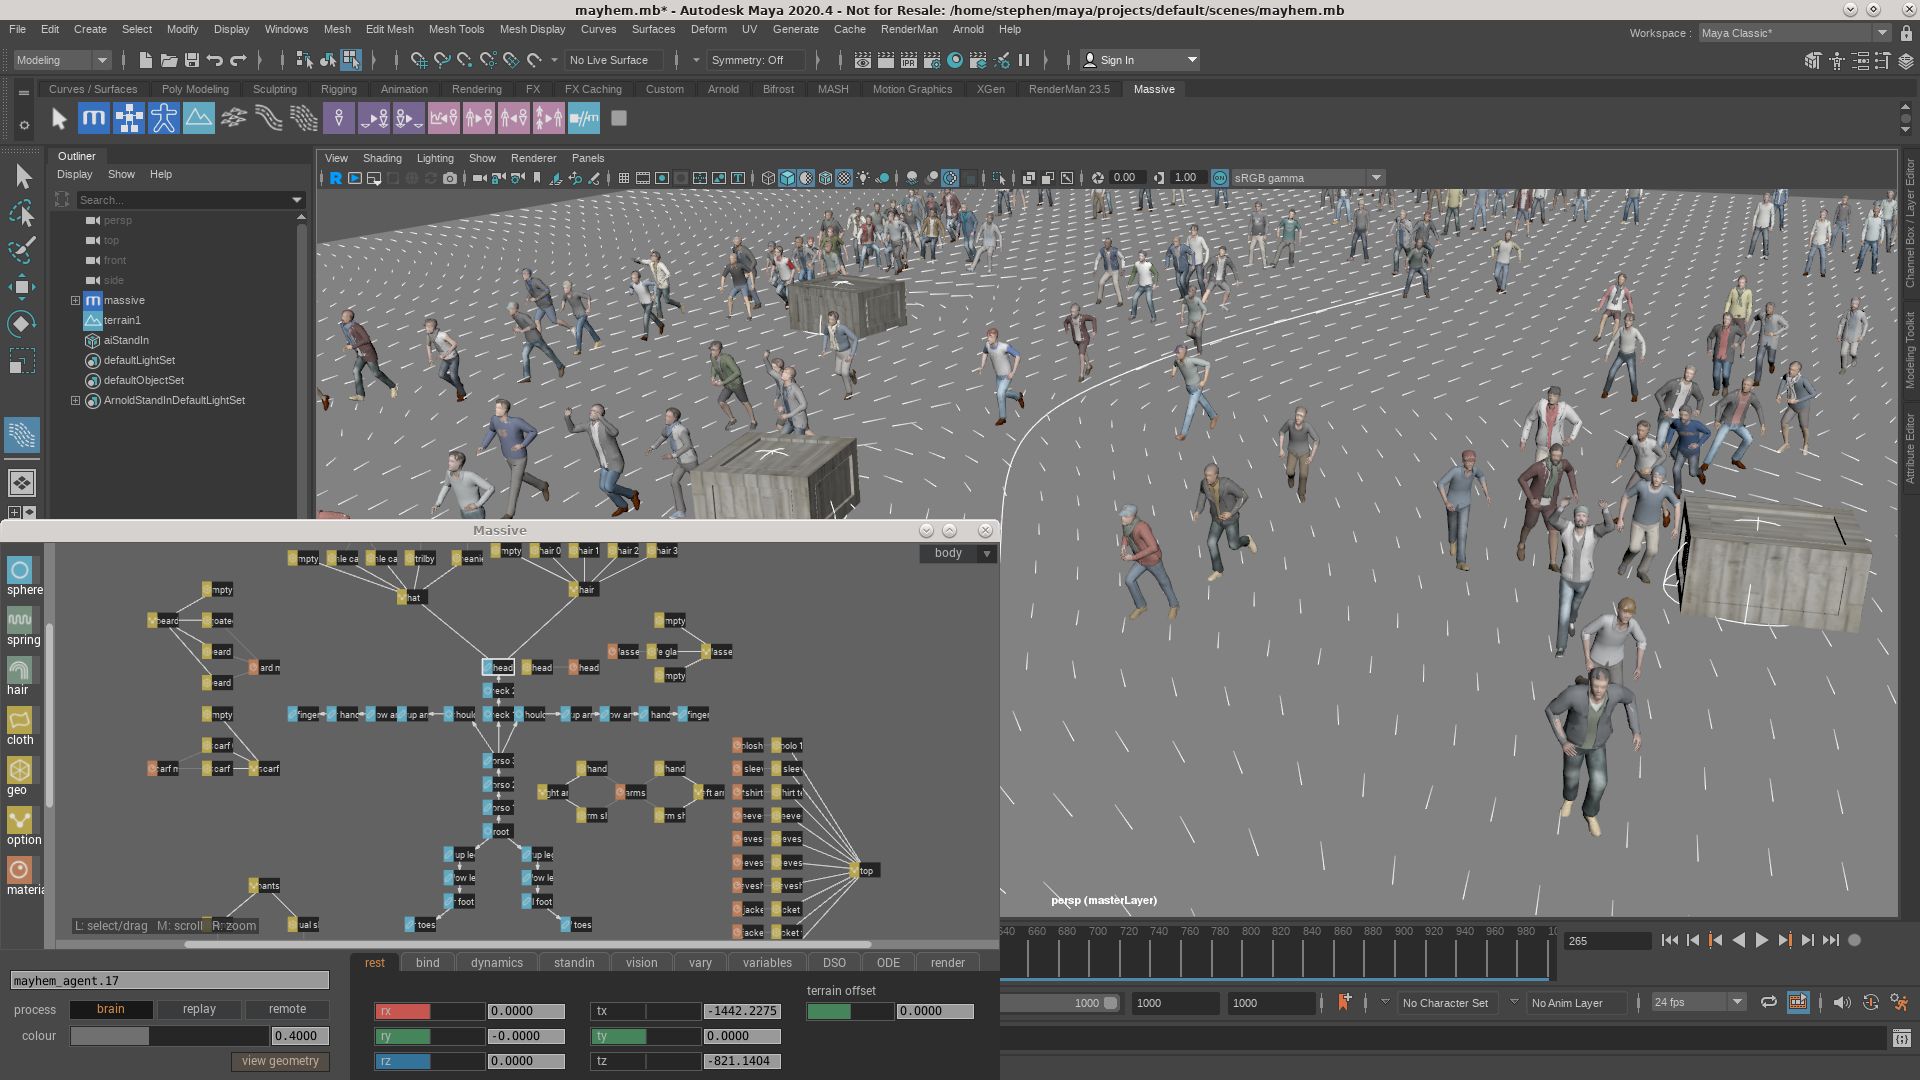Expand ArnoldStandInDefaultLightSet in the Outliner
Viewport: 1920px width, 1080px height.
pyautogui.click(x=75, y=400)
